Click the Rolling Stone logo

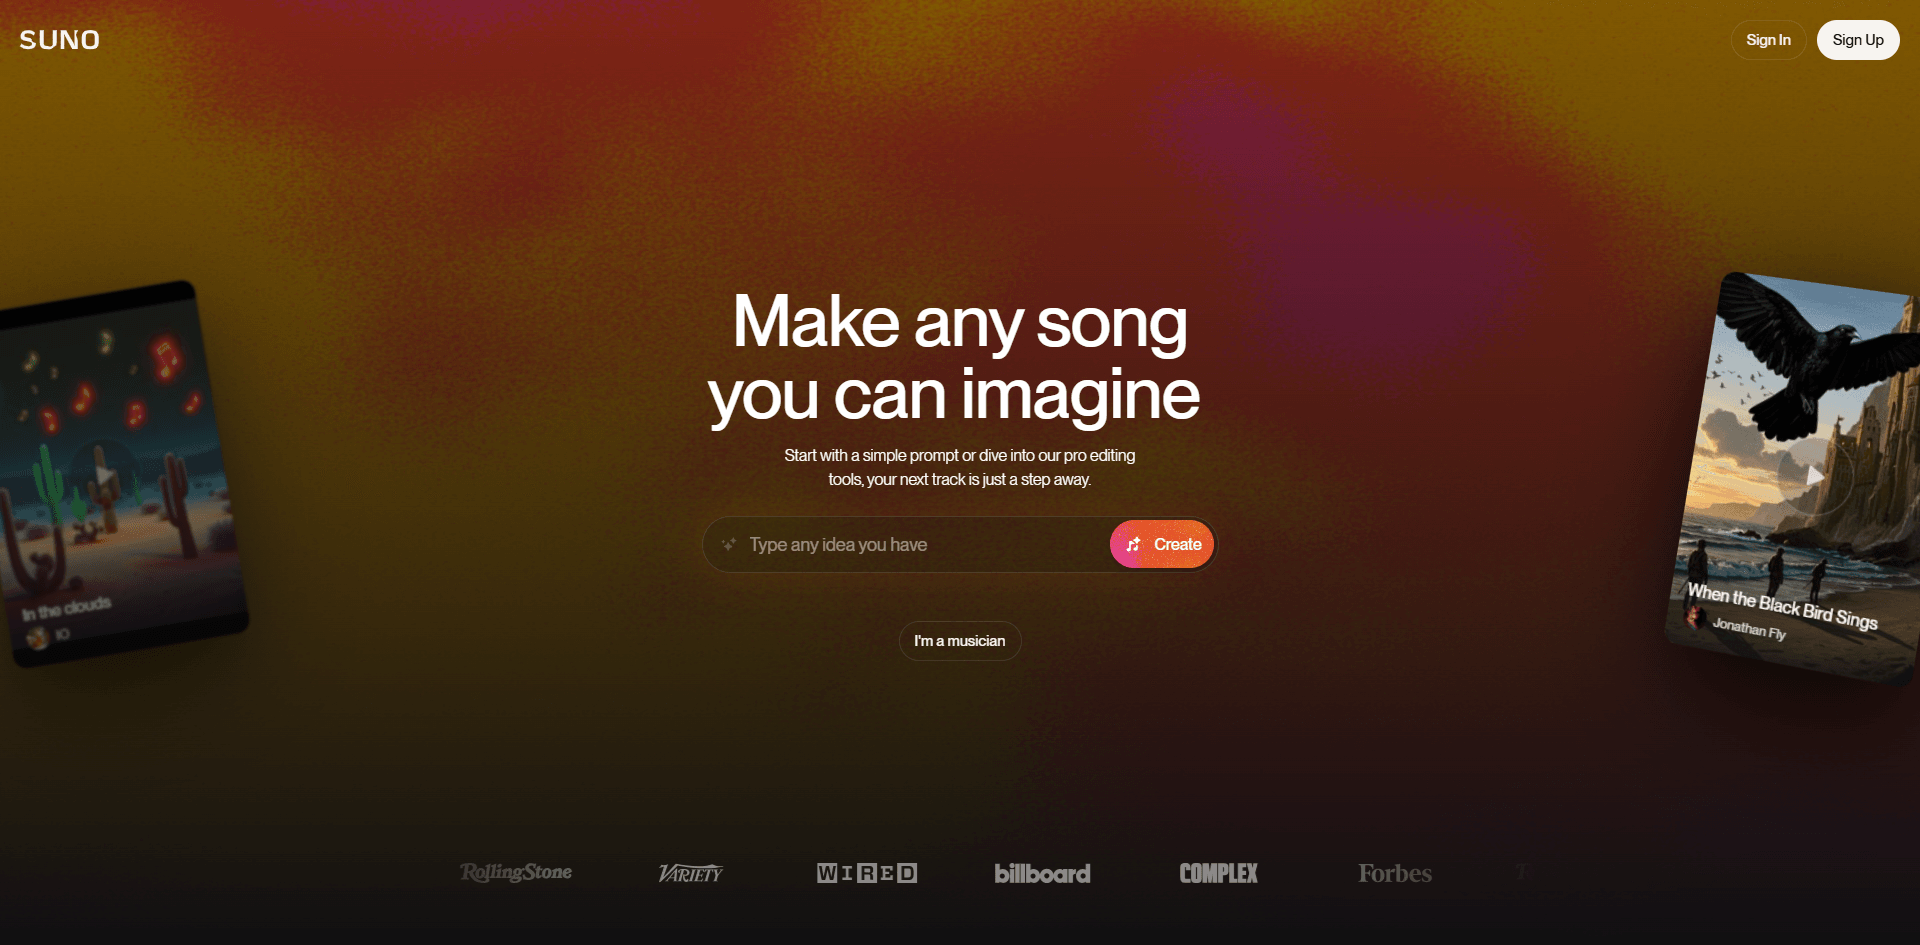516,873
